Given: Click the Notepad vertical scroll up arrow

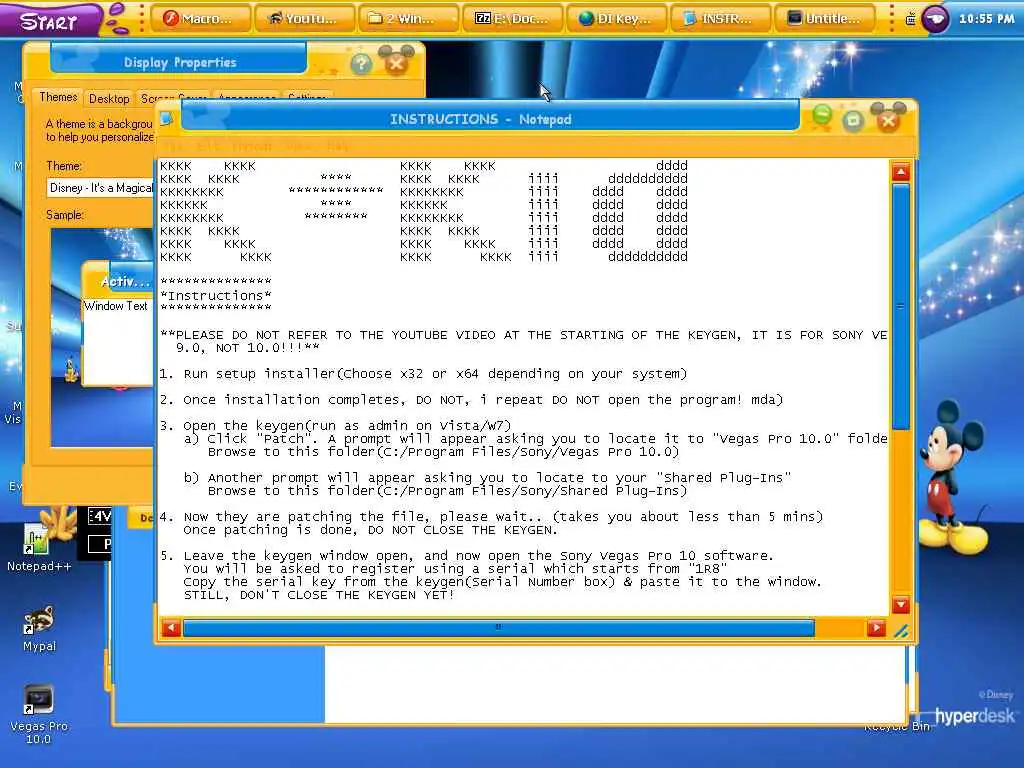Looking at the screenshot, I should pyautogui.click(x=901, y=172).
